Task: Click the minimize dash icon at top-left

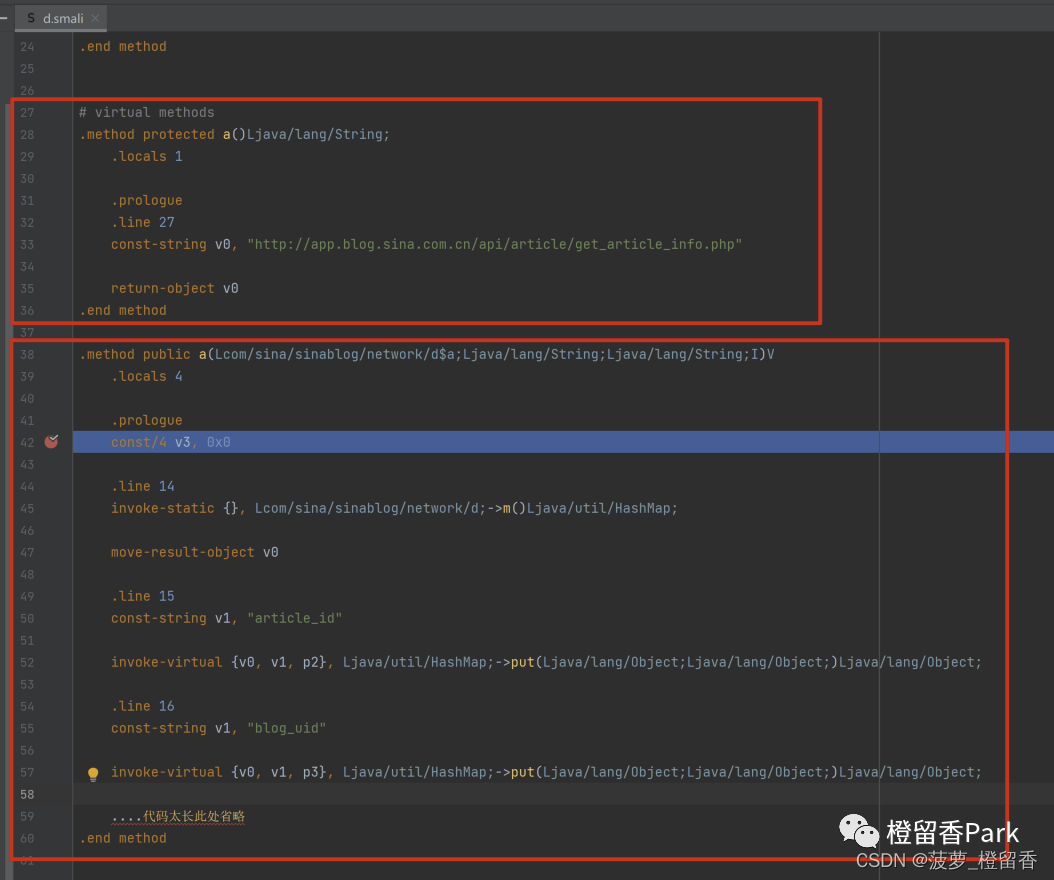Action: coord(4,18)
